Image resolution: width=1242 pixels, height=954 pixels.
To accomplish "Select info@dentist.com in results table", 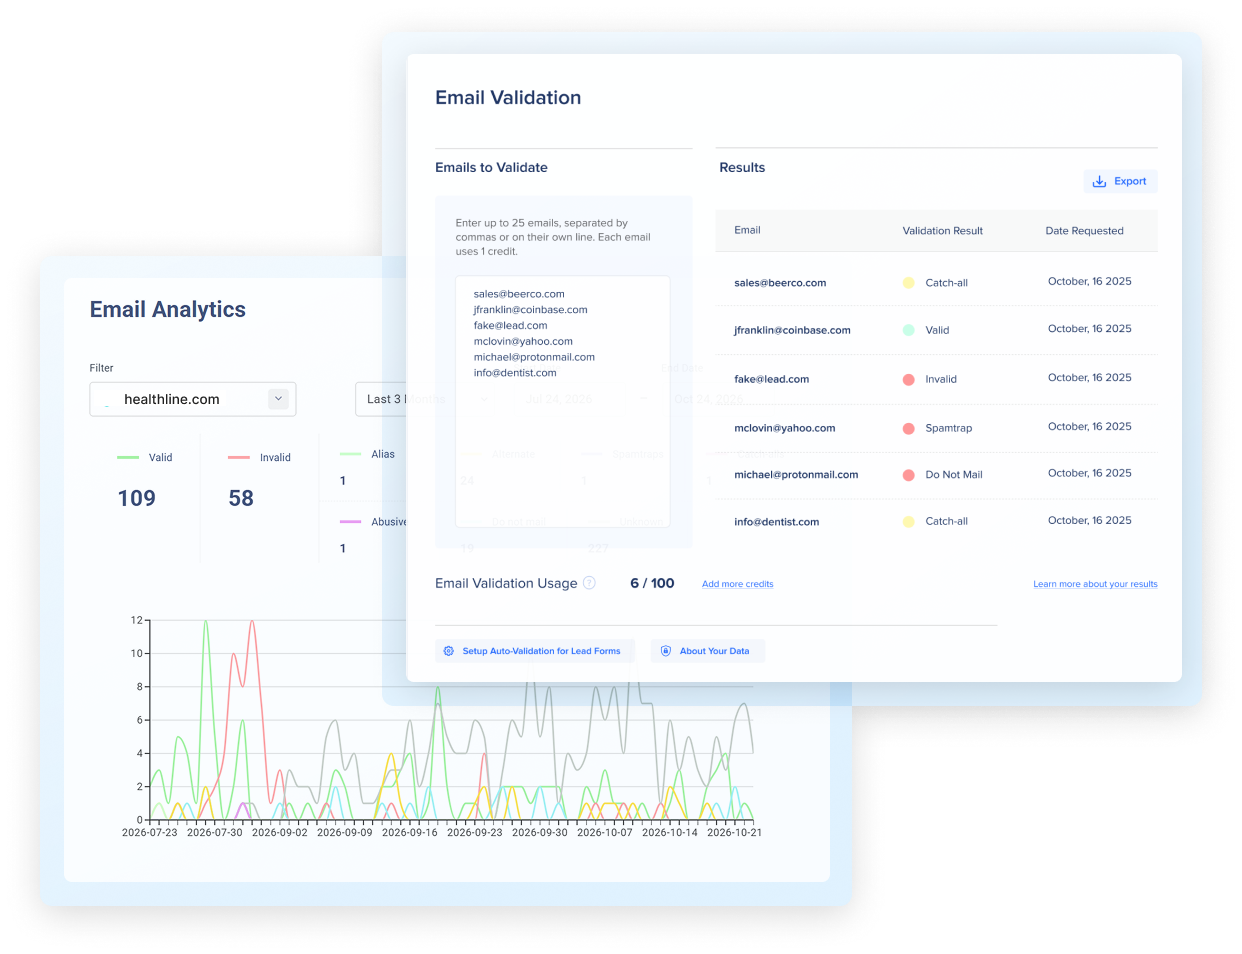I will pyautogui.click(x=776, y=522).
